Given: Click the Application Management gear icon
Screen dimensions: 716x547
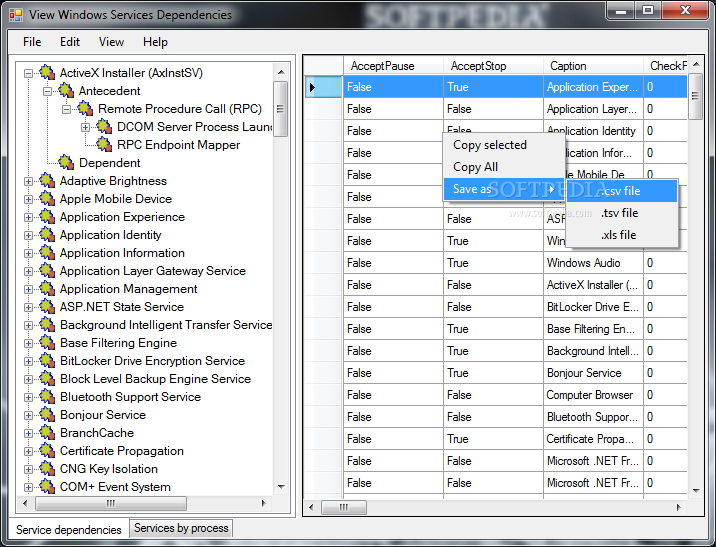Looking at the screenshot, I should pos(47,289).
